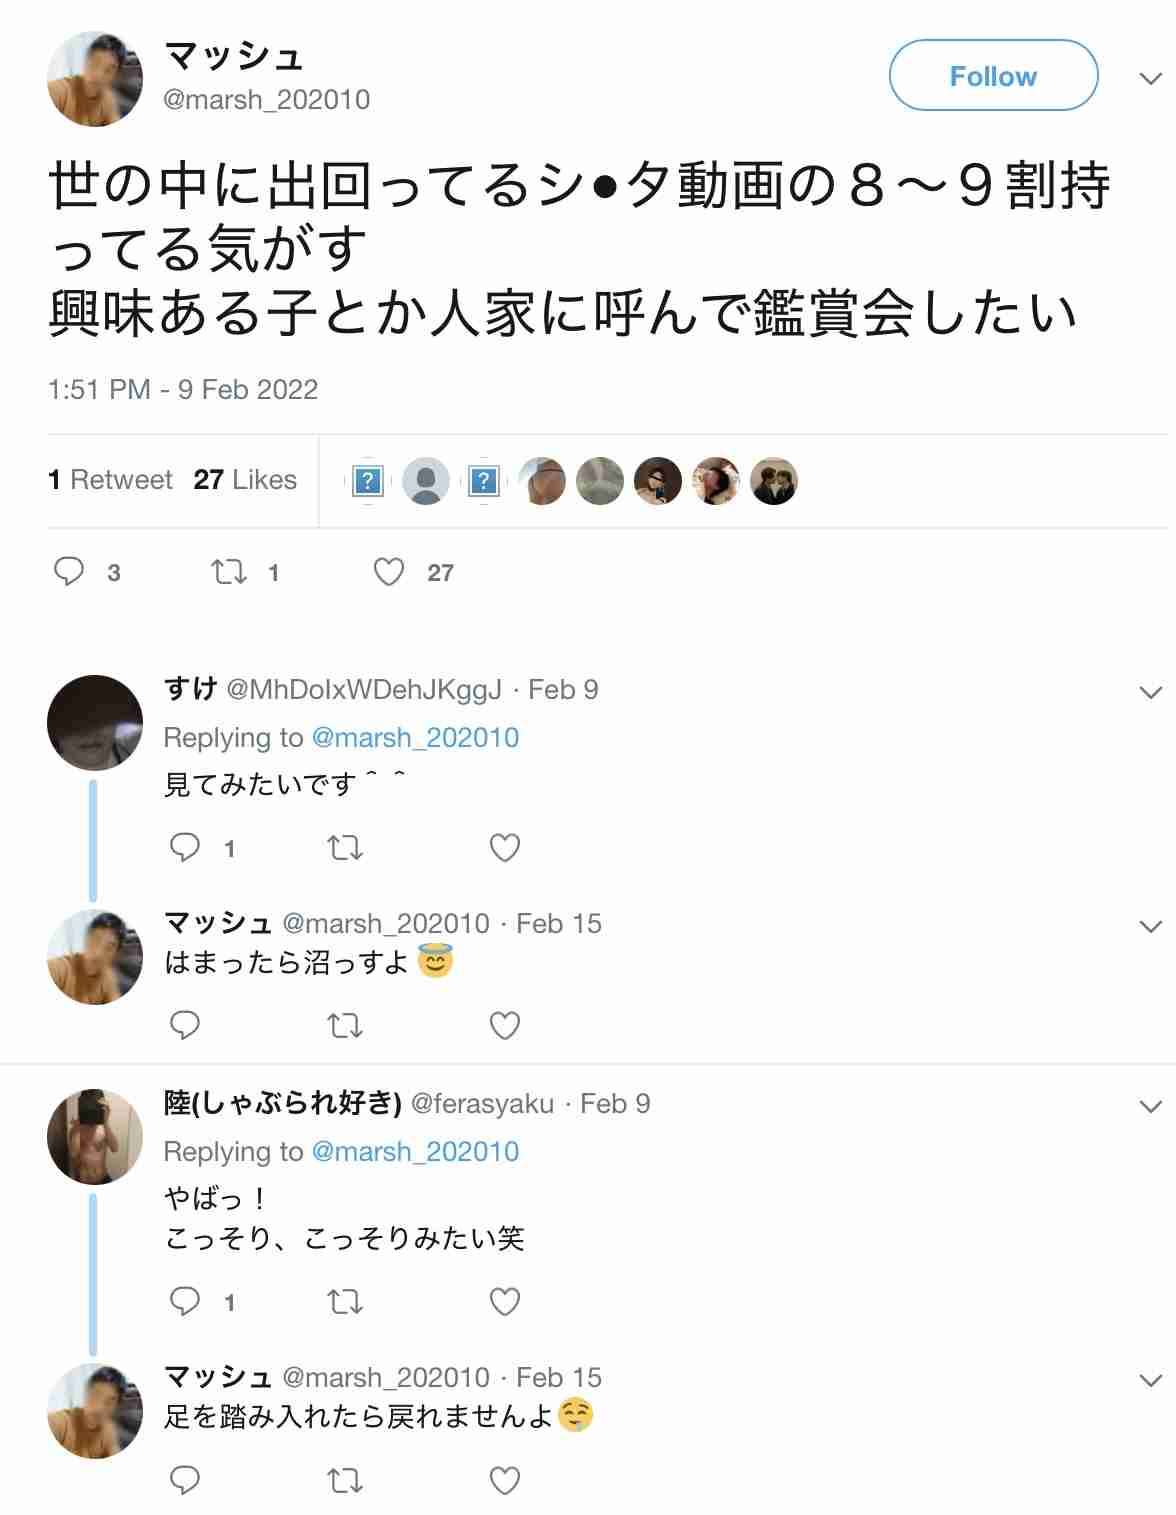
Task: Toggle the like heart on @MhDoIxWDehJKggJ's reply
Action: (x=505, y=848)
